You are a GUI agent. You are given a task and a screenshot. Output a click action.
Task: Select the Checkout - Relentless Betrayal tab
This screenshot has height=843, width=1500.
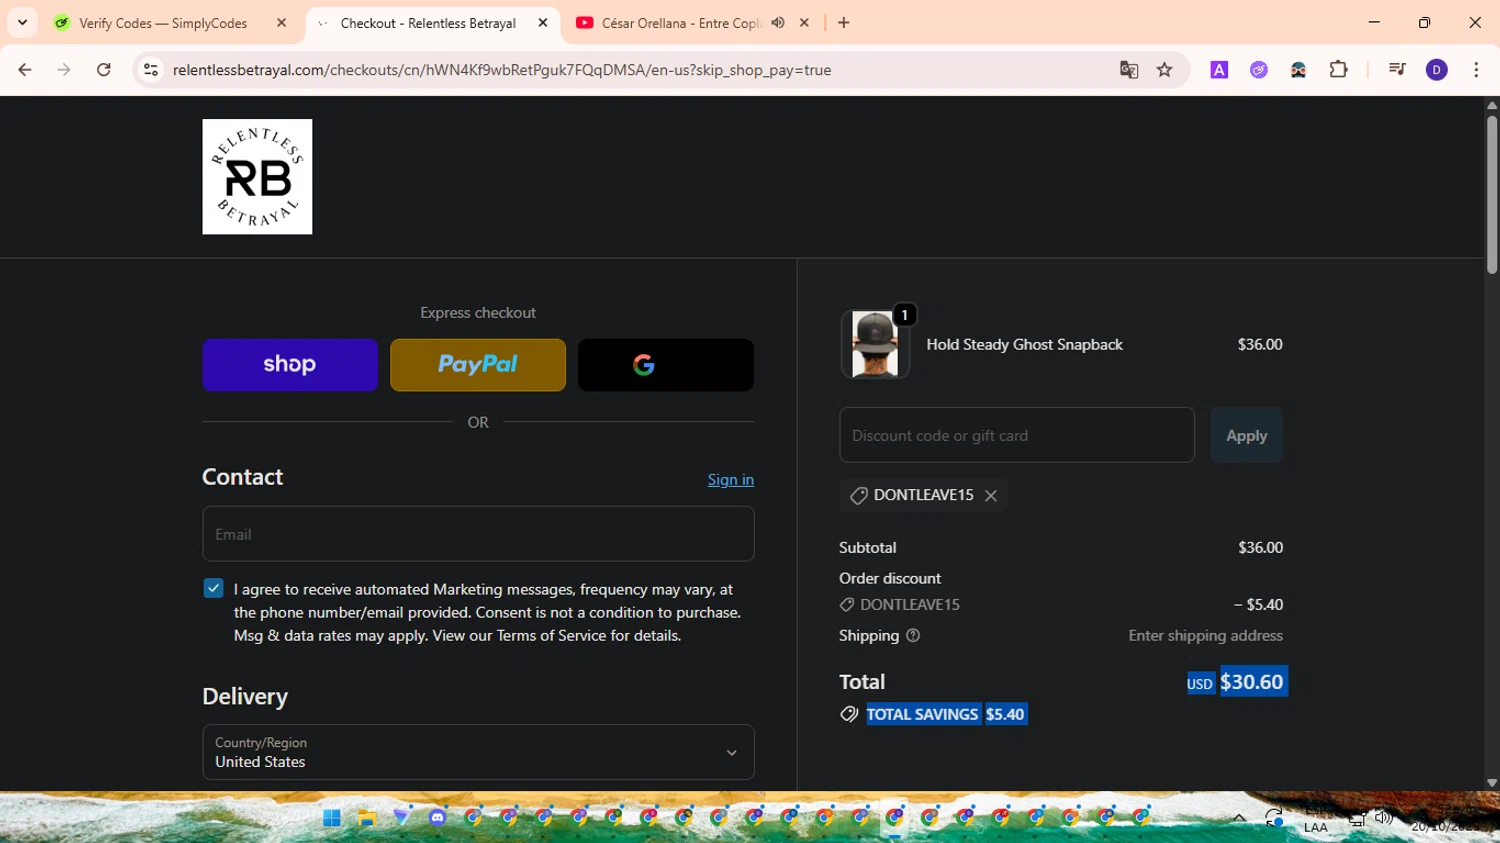428,23
